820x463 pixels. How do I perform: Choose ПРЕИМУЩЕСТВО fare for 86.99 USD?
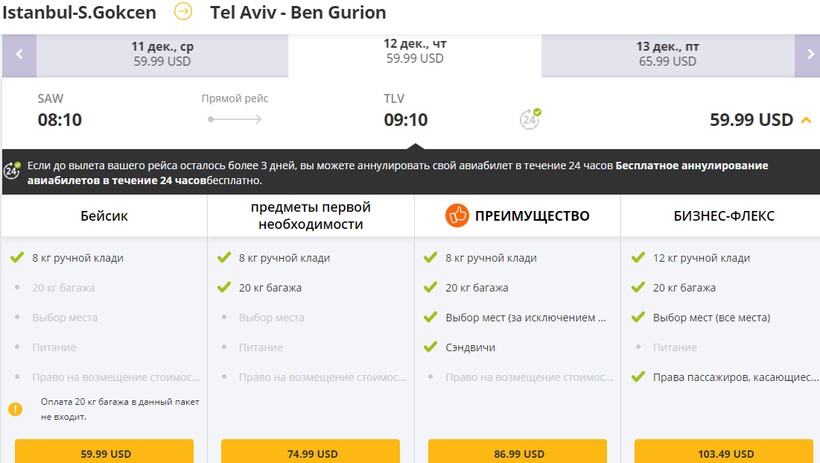[x=517, y=453]
